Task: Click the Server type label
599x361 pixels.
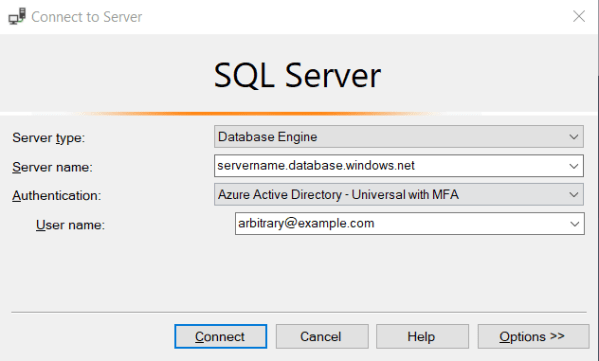Action: click(x=49, y=138)
